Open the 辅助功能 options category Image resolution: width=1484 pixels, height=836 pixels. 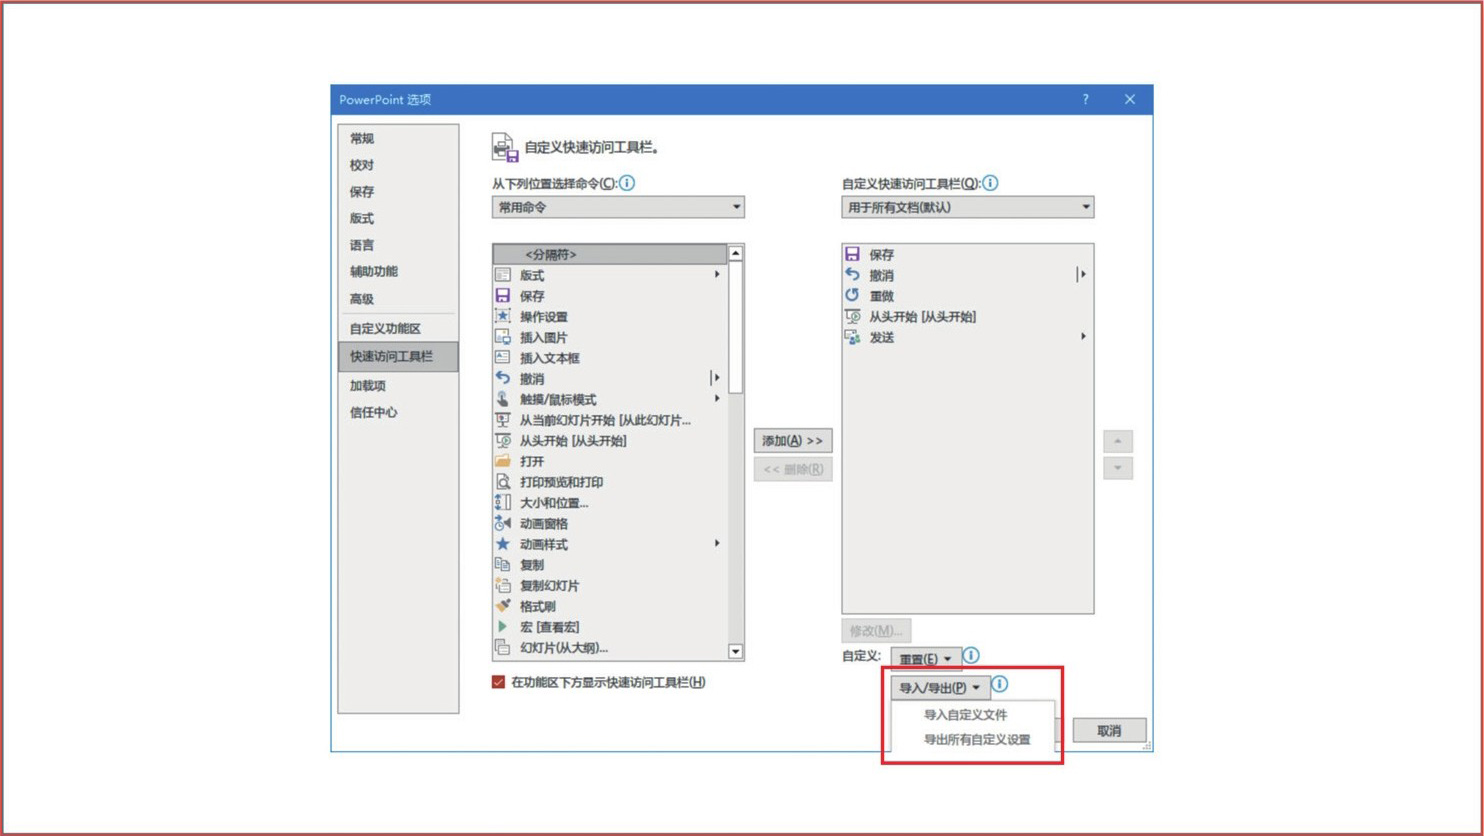tap(398, 271)
